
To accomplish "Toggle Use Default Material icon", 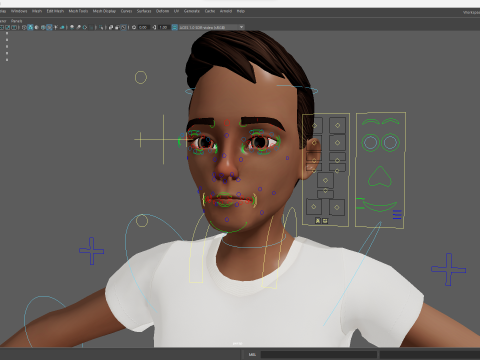I will pos(37,27).
